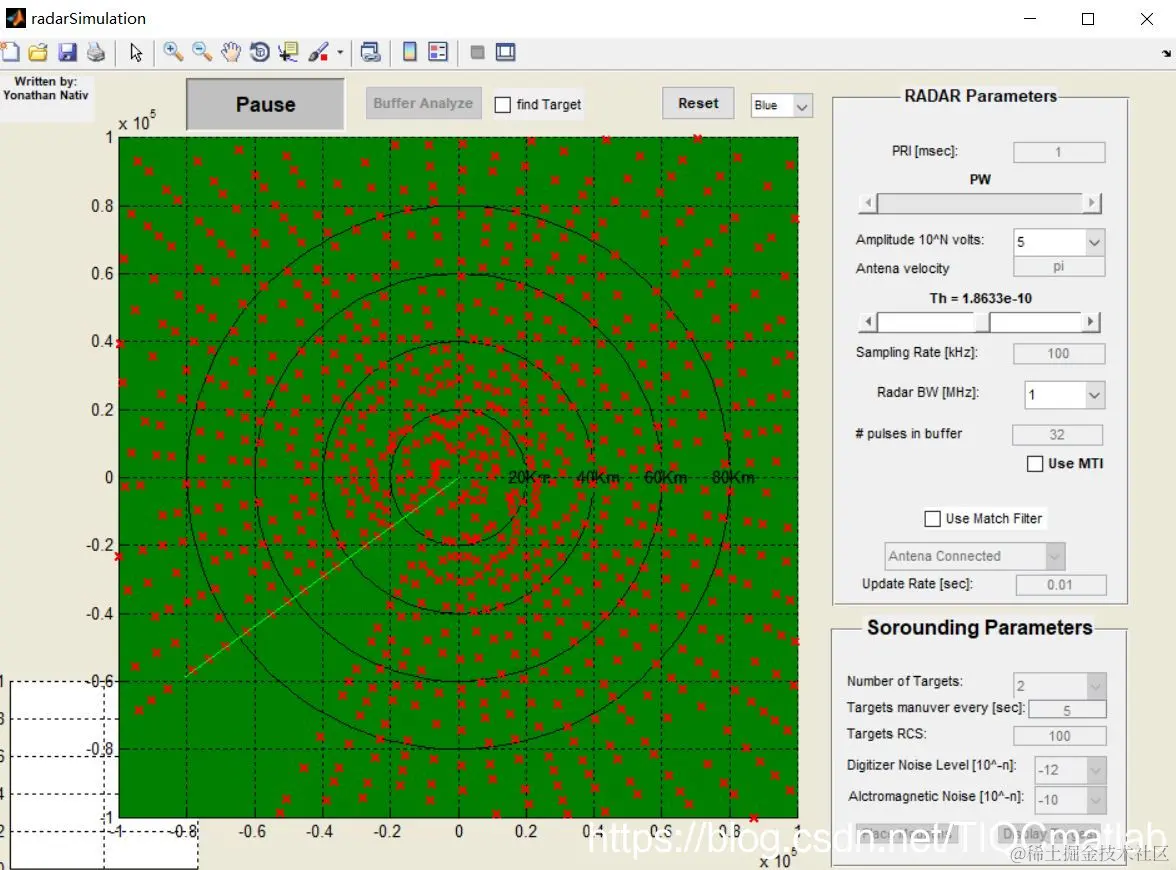Screen dimensions: 1176x870
Task: Click the 20Km range ring label
Action: pyautogui.click(x=529, y=478)
